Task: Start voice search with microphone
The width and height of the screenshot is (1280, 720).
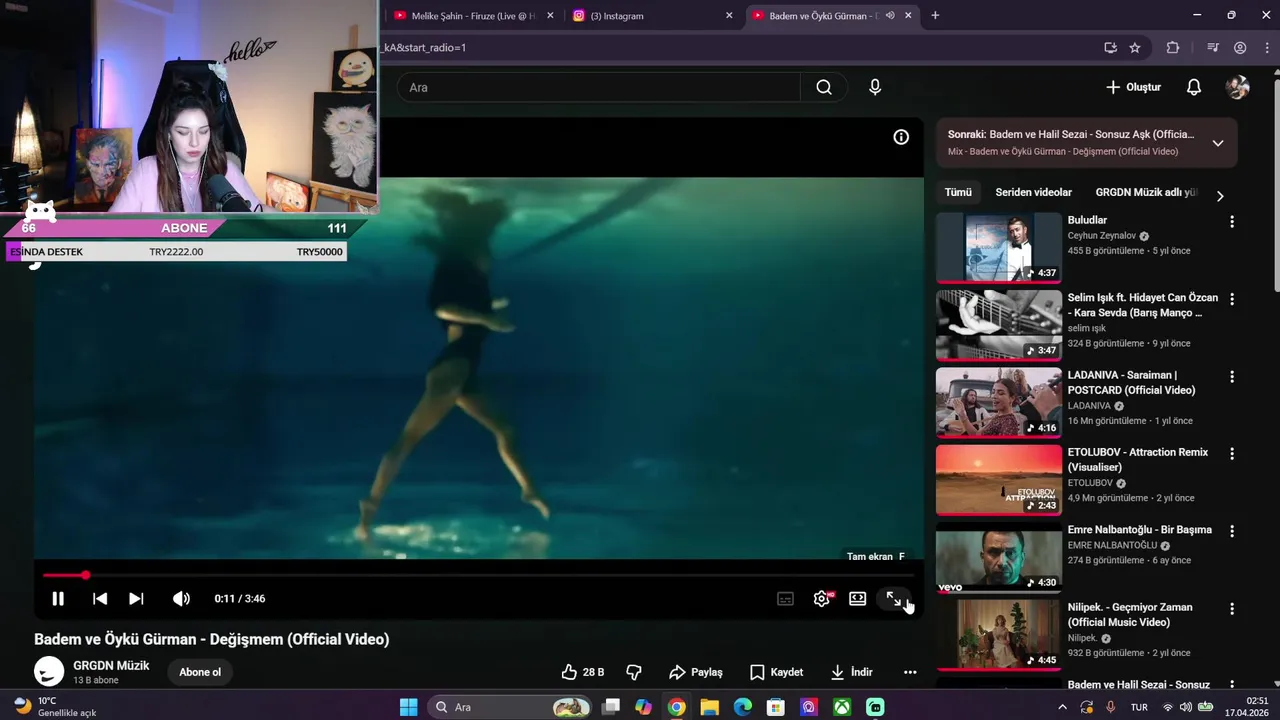Action: tap(875, 87)
